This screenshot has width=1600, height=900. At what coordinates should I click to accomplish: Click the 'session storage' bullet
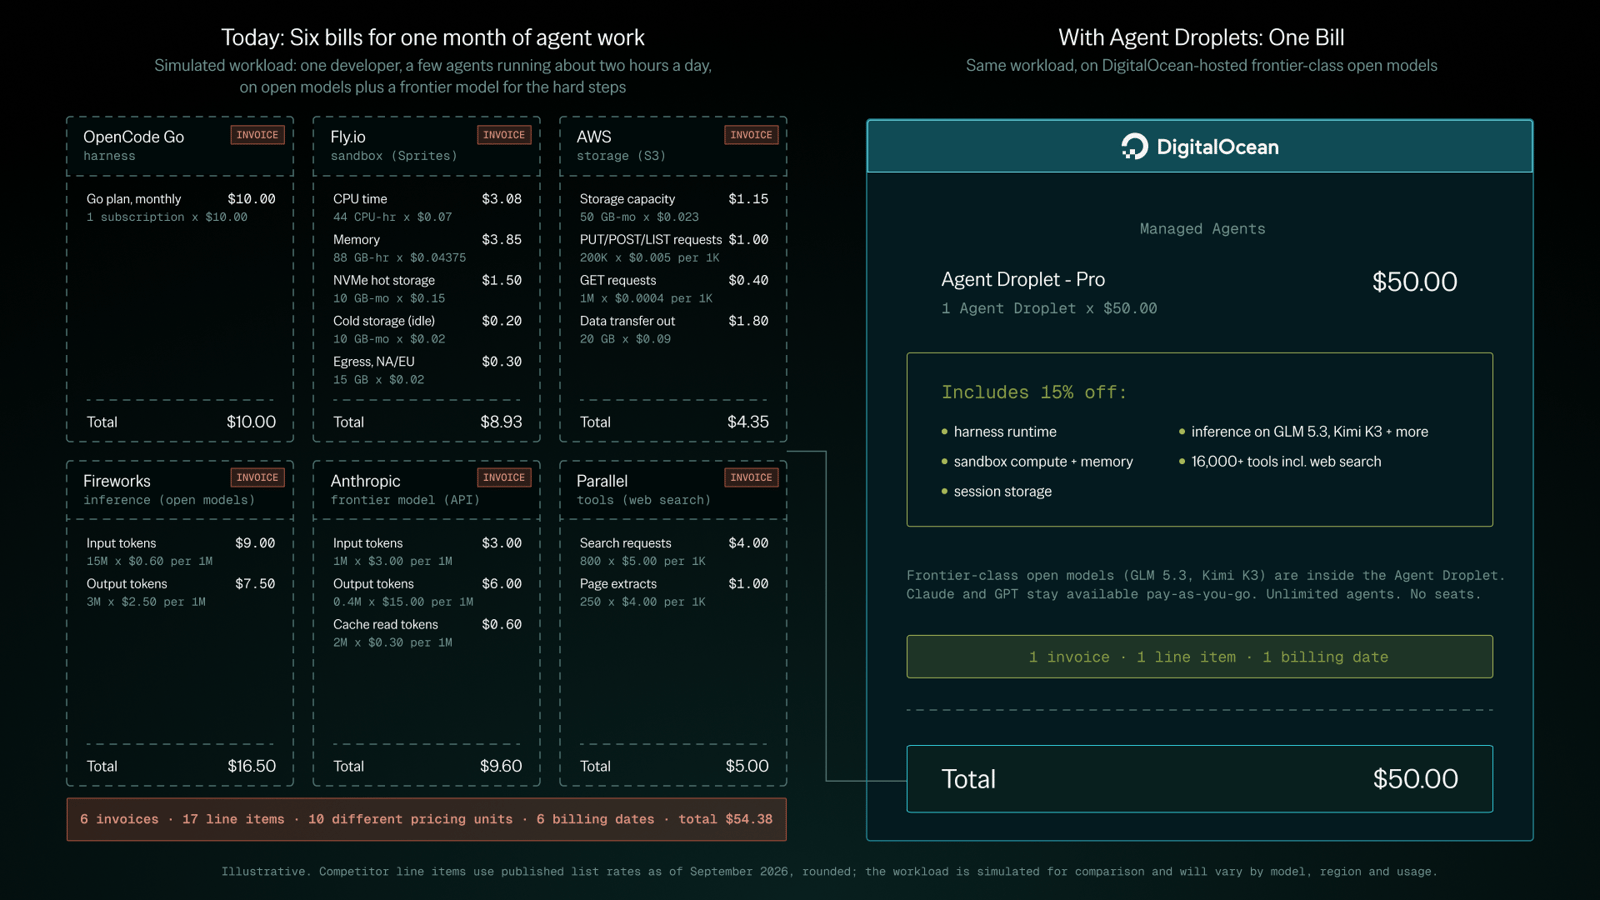996,492
